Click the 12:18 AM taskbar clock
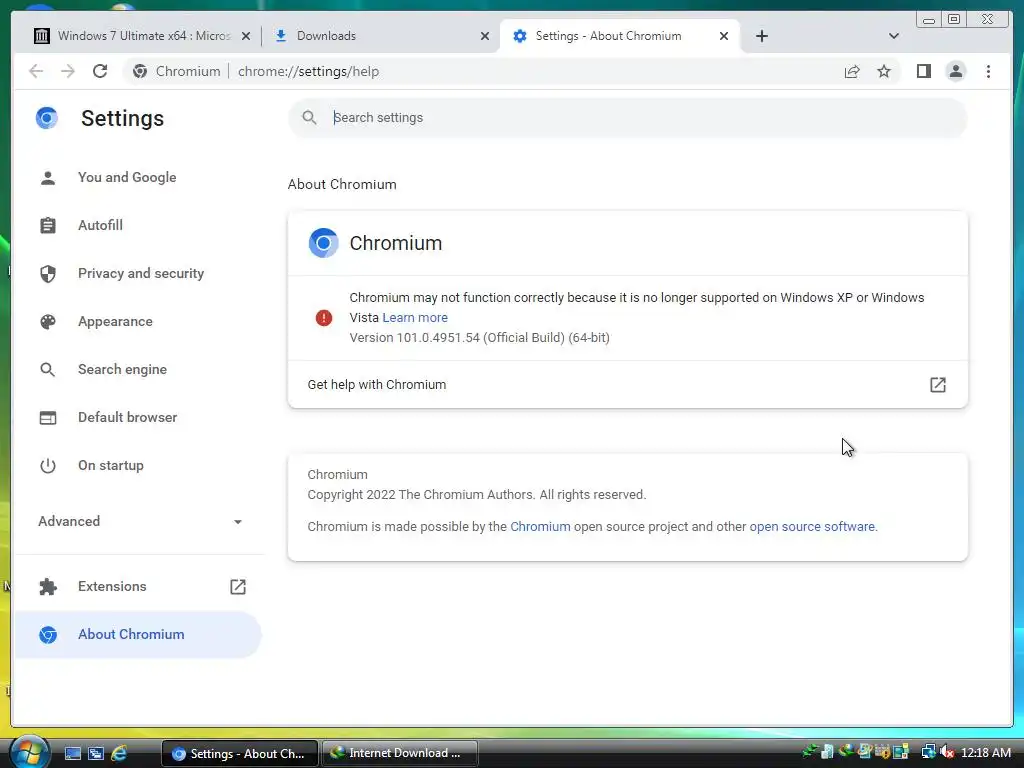1024x768 pixels. pos(985,752)
